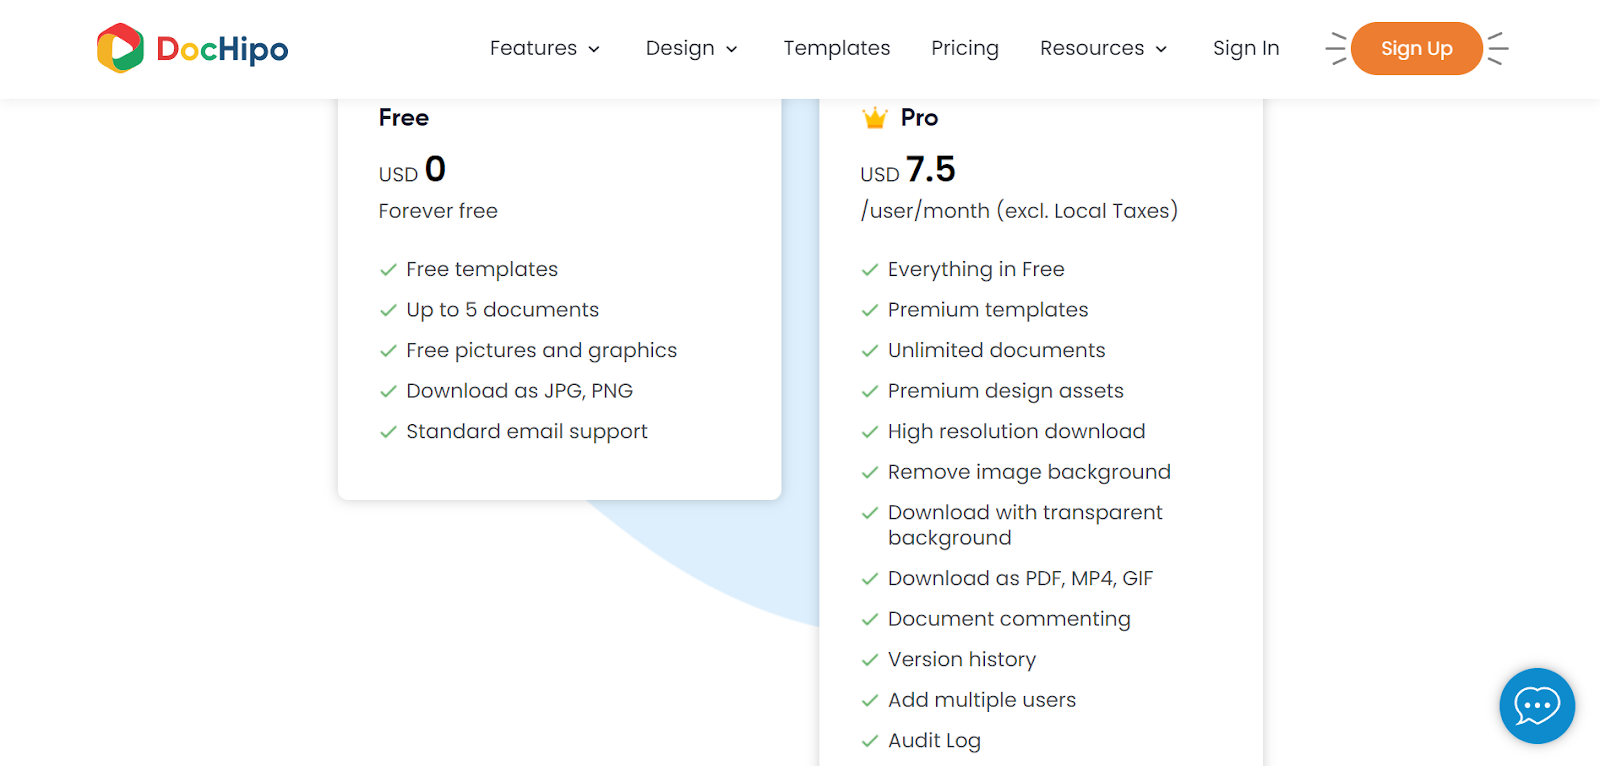Click checkmark beside Free templates
This screenshot has height=766, width=1600.
(388, 270)
